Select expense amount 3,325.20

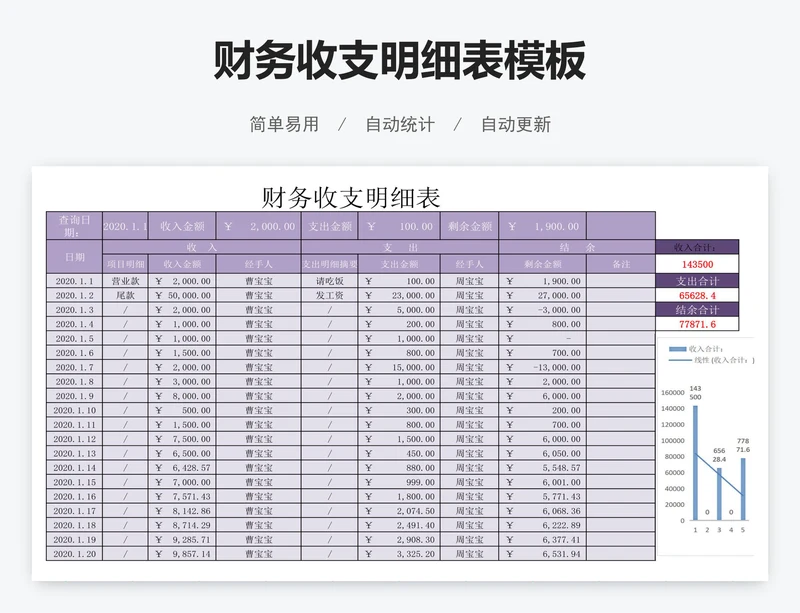click(x=399, y=554)
